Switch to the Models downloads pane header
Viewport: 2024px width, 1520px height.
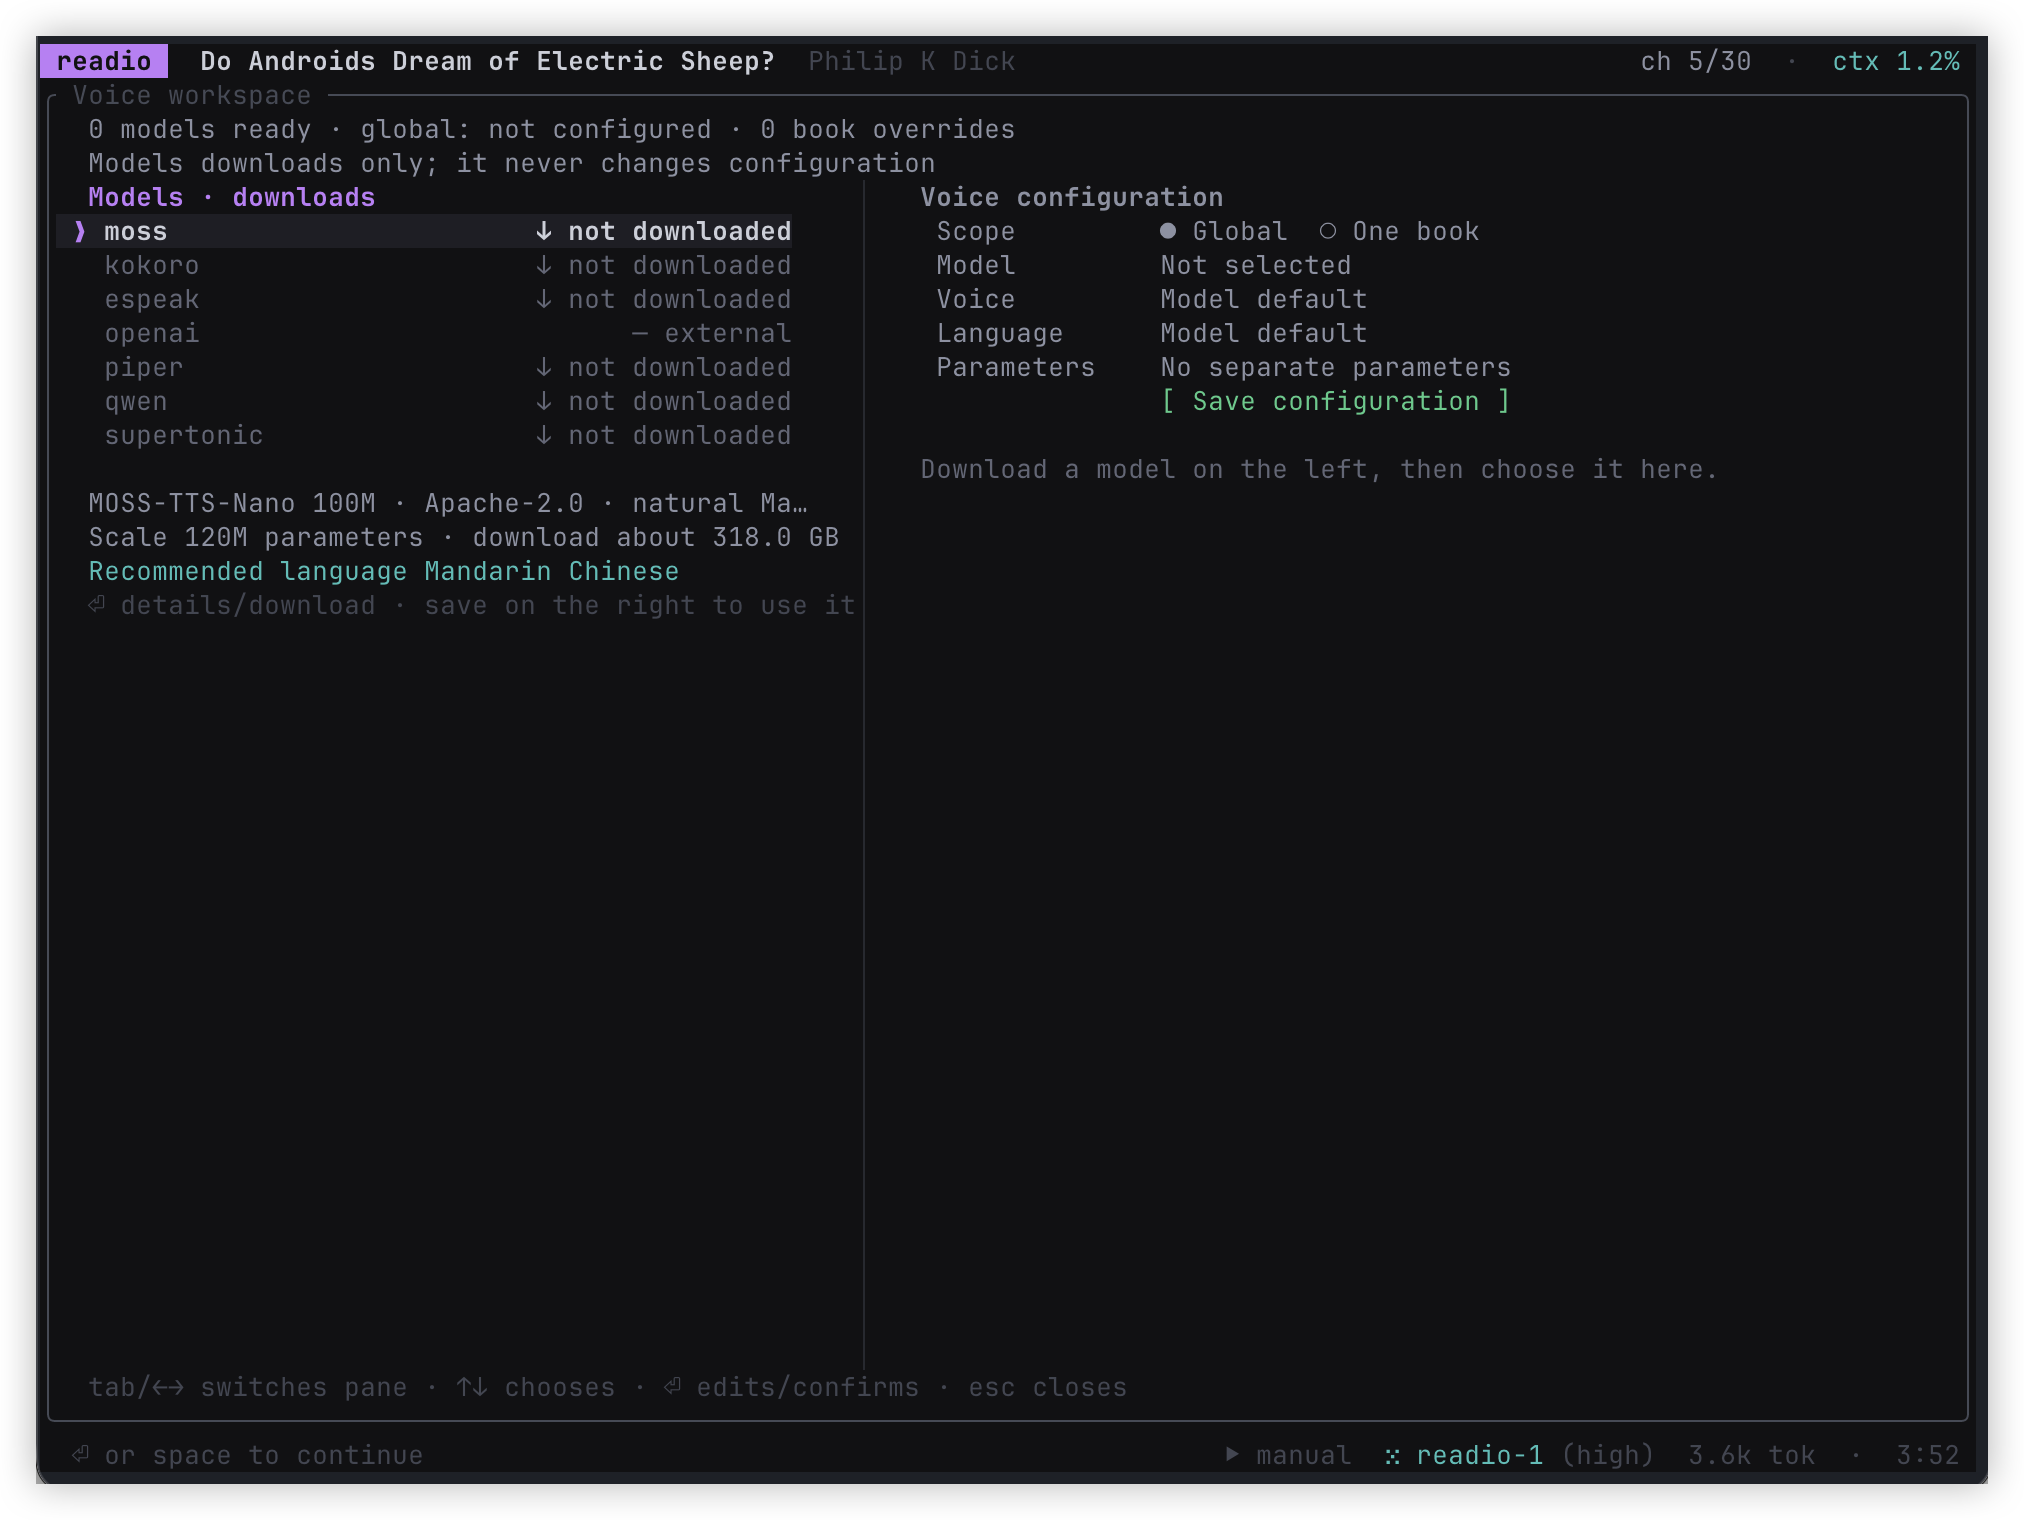pos(231,197)
